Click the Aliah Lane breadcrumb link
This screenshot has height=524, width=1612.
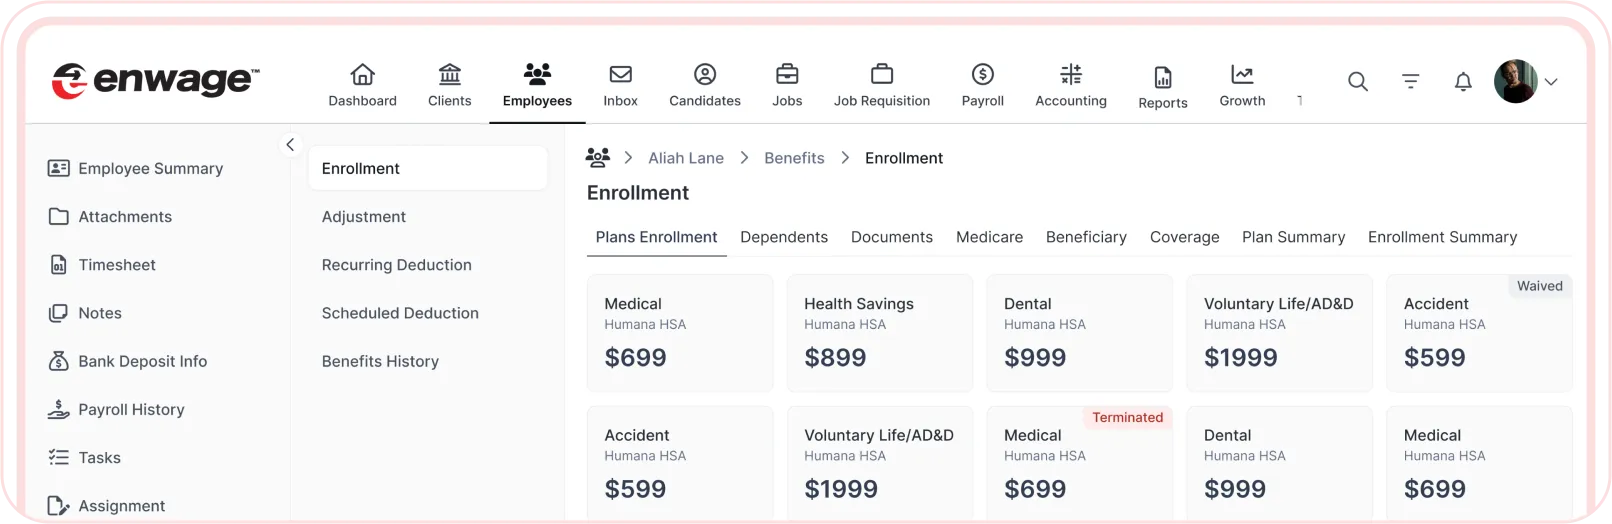(686, 158)
